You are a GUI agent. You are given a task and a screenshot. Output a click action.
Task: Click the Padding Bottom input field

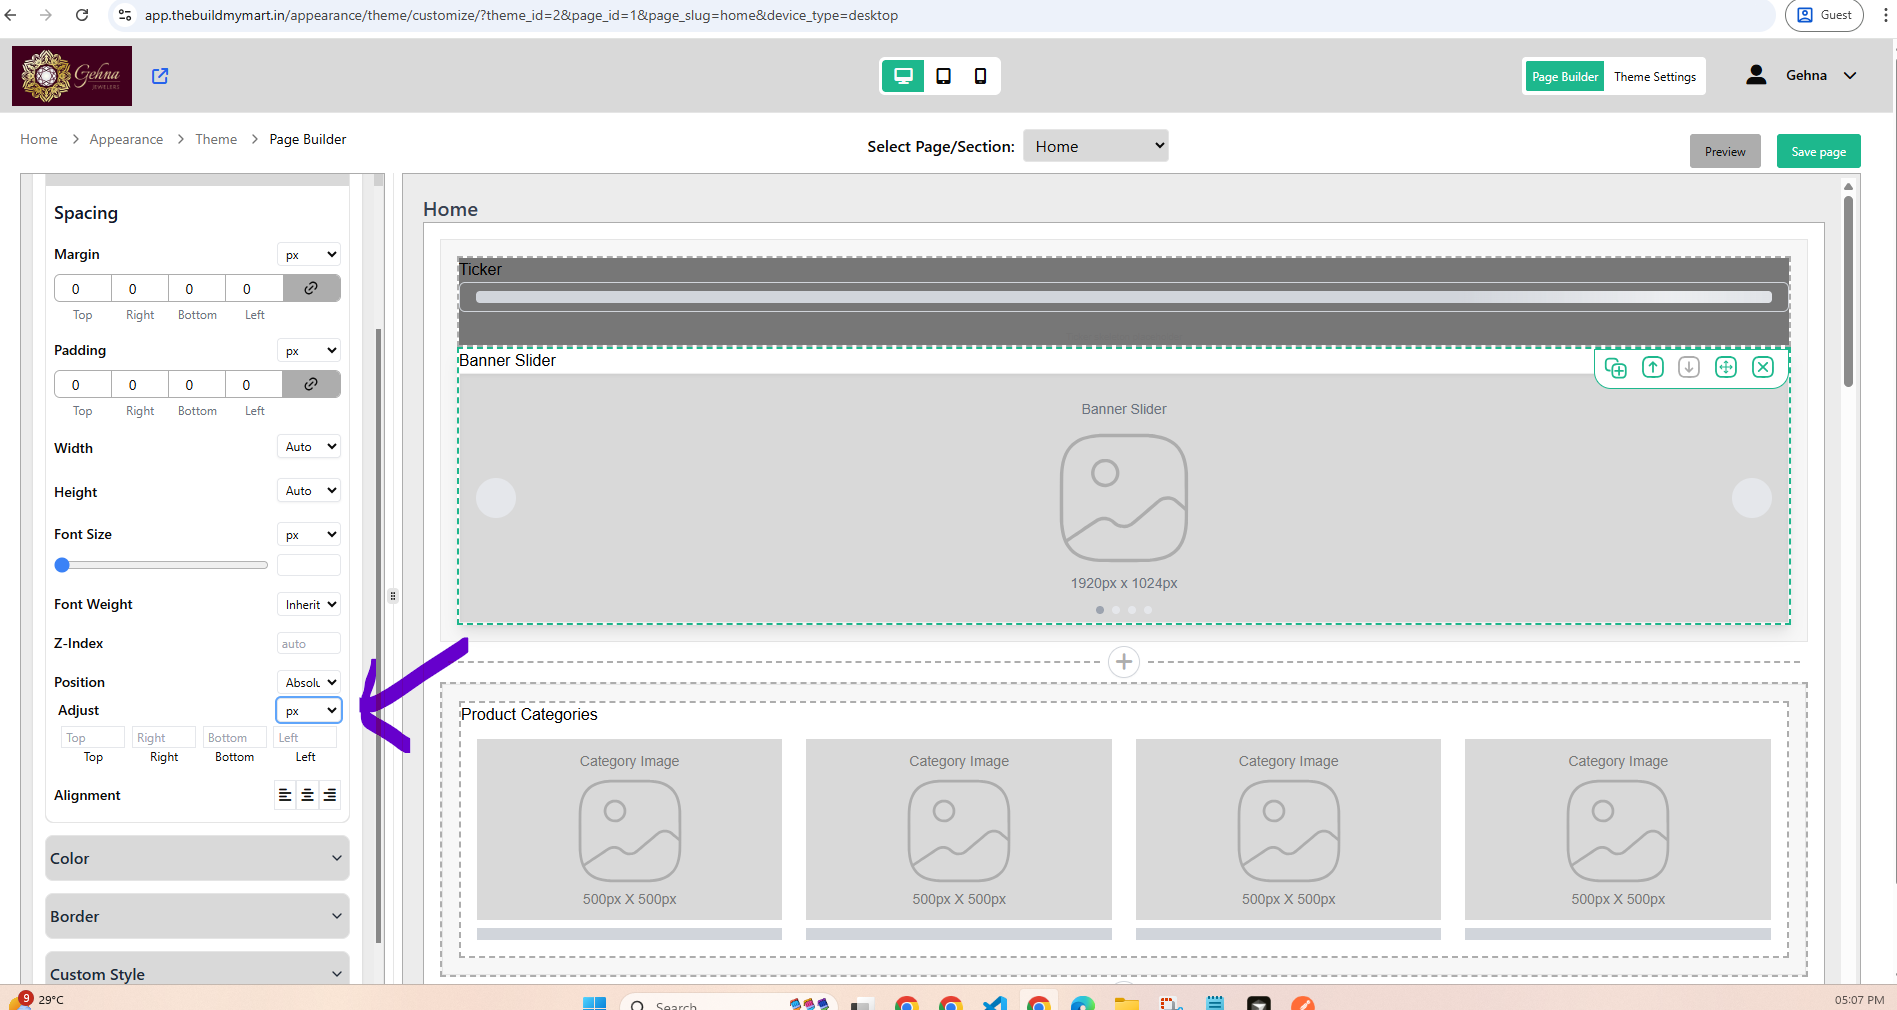[x=197, y=384]
